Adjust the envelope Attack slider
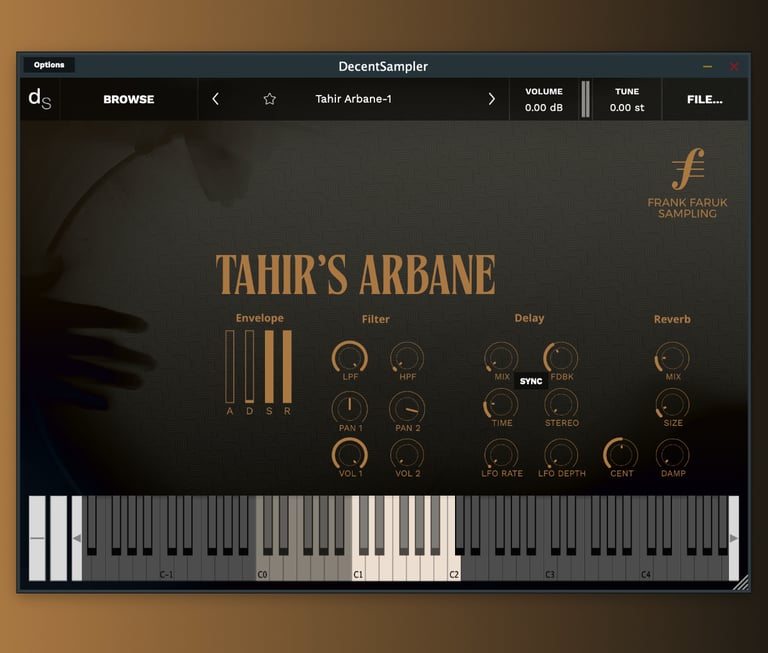 click(230, 366)
